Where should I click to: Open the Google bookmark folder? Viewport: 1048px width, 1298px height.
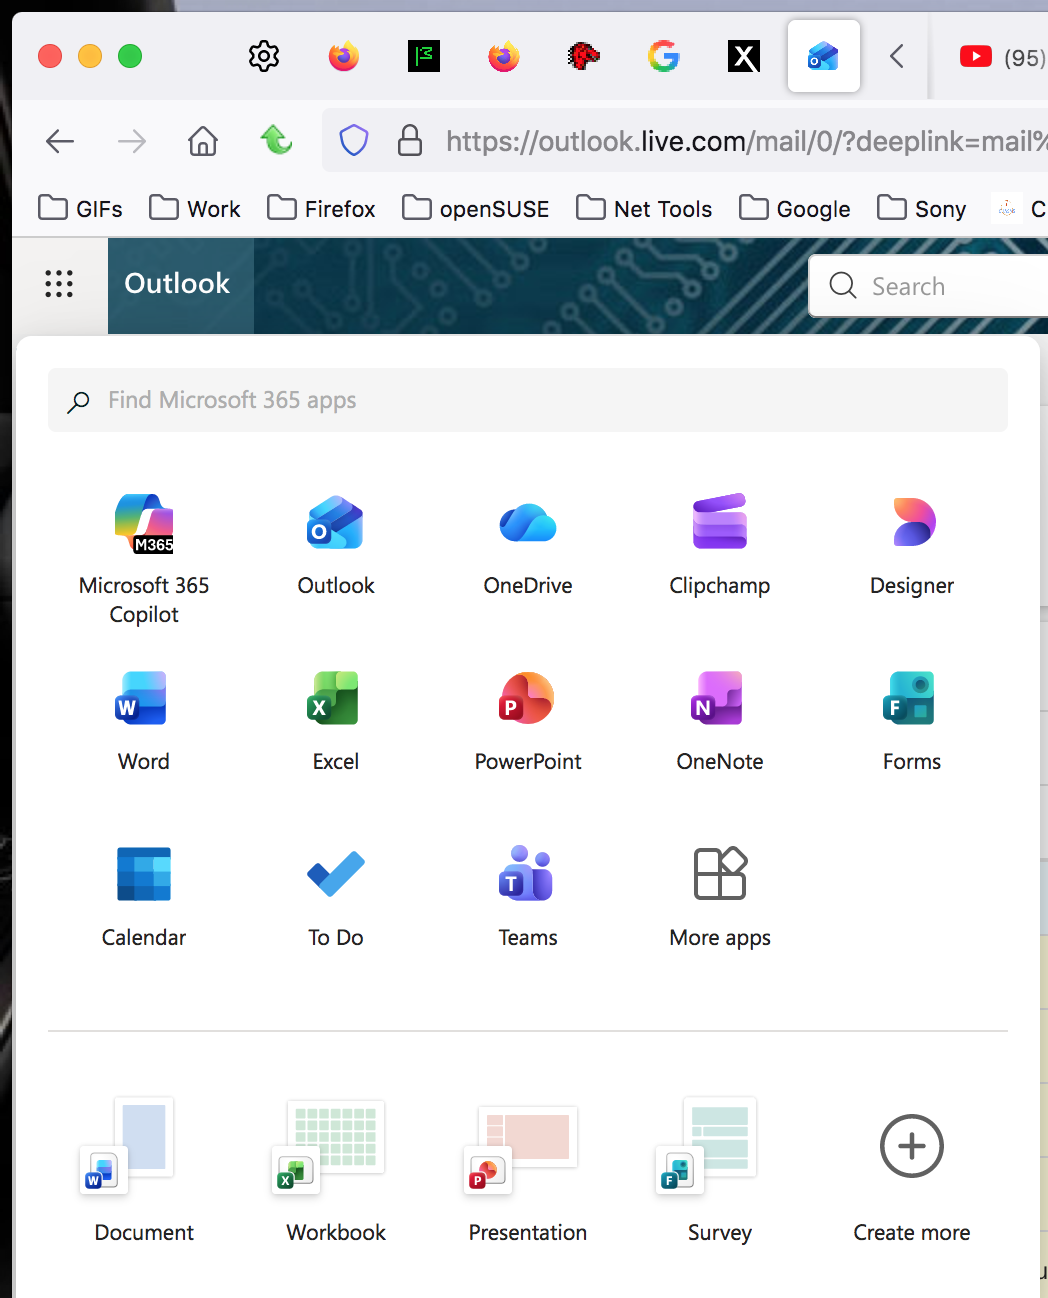pos(795,208)
